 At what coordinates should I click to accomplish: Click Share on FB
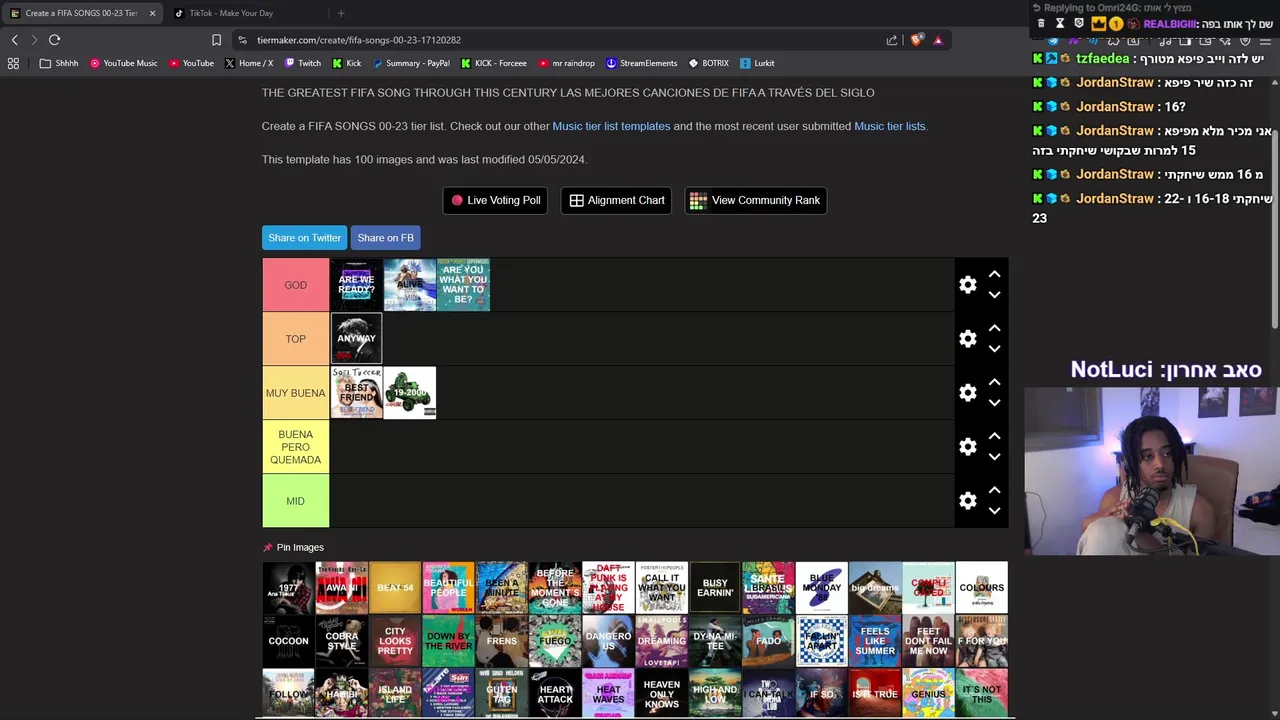(385, 238)
